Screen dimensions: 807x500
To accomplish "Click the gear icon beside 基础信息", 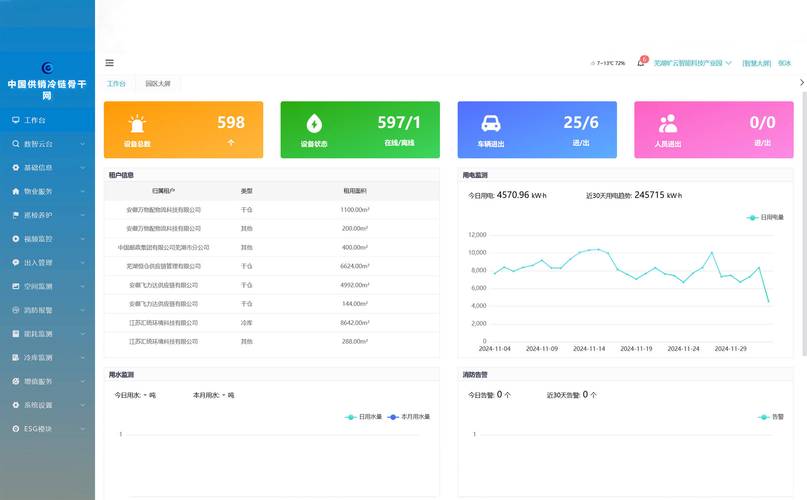I will [x=16, y=167].
